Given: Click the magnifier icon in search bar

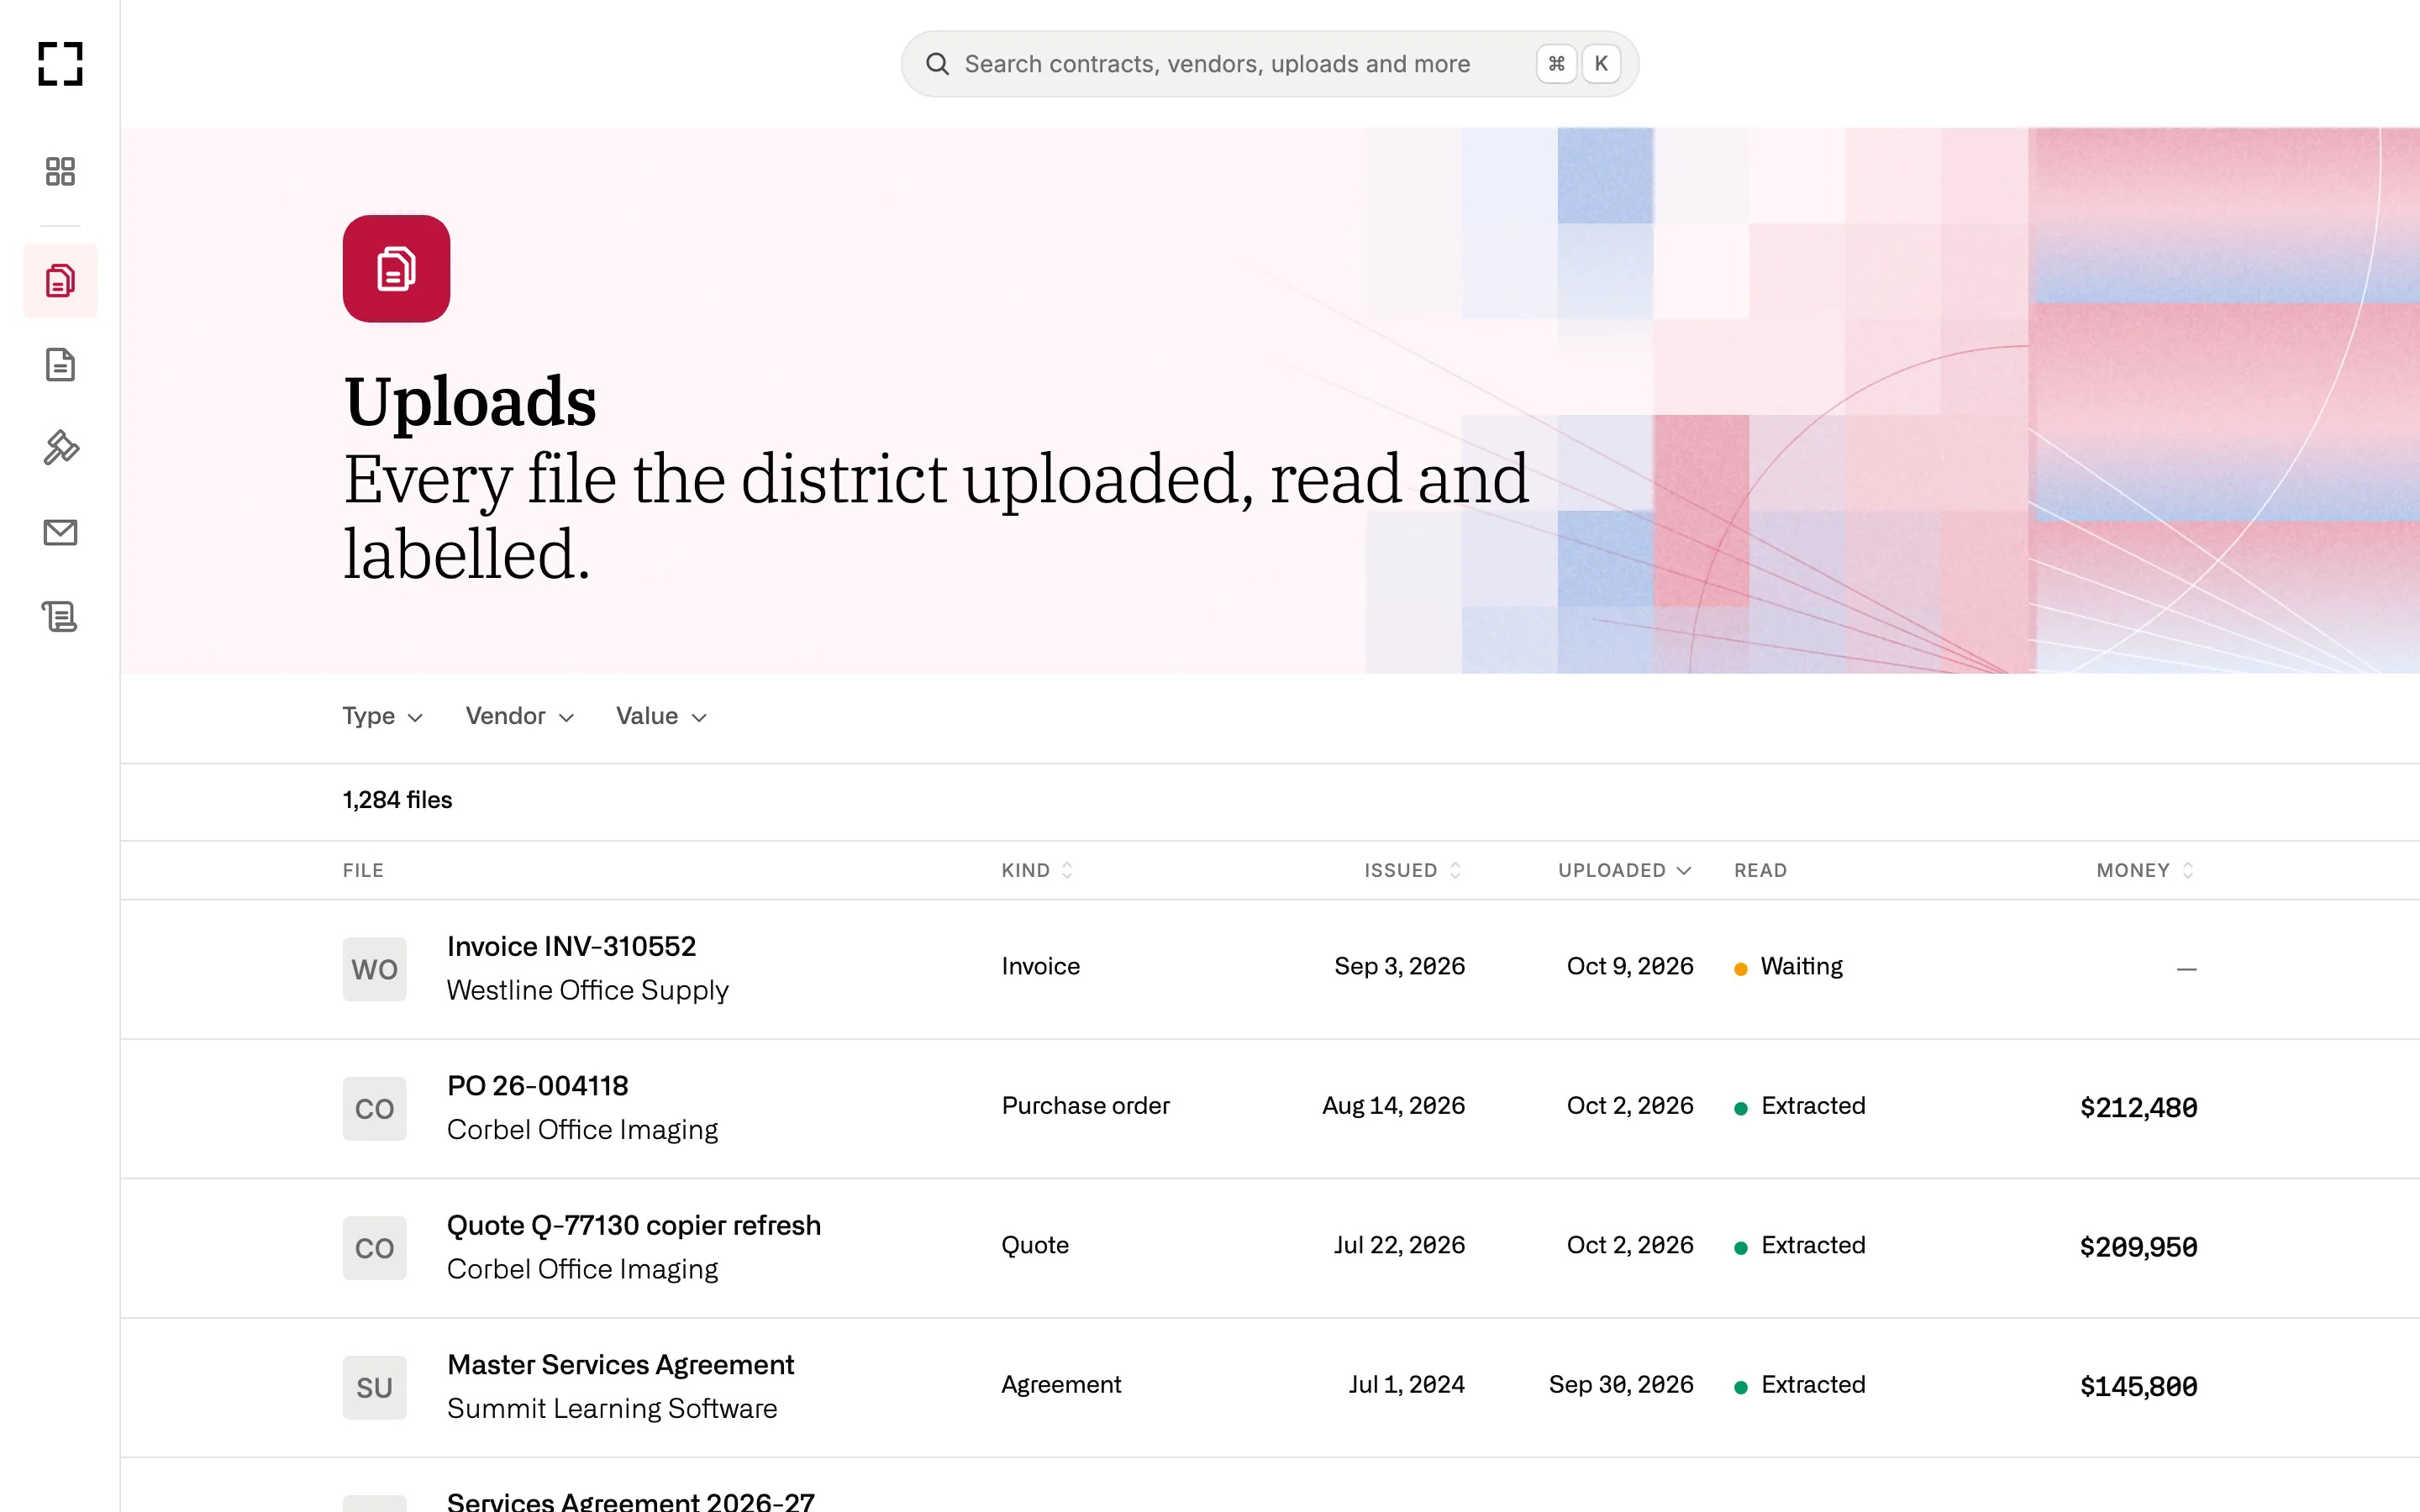Looking at the screenshot, I should pyautogui.click(x=937, y=64).
